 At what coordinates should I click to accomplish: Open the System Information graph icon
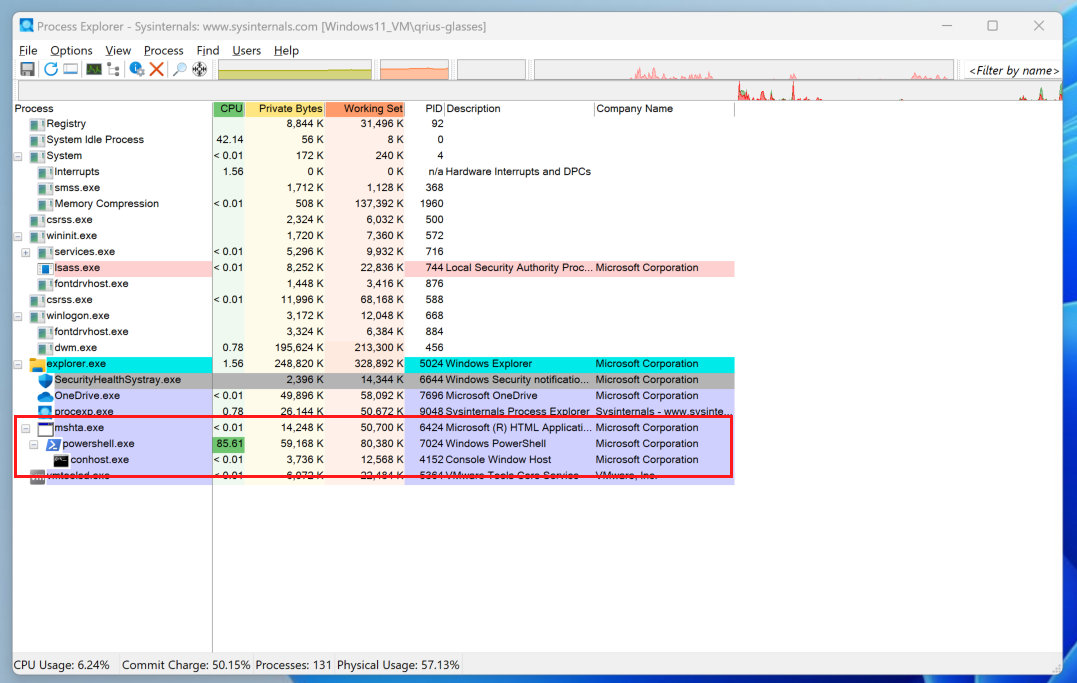tap(93, 69)
